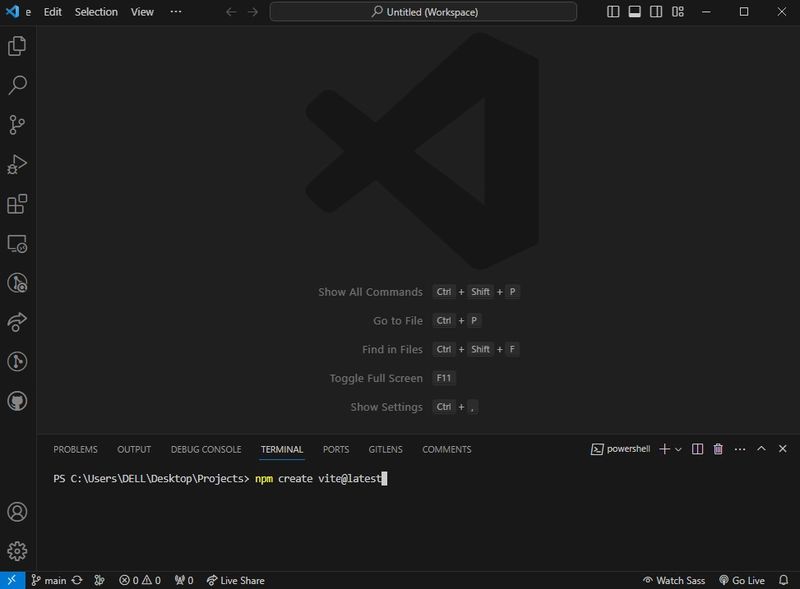Open the Manage settings gear
The width and height of the screenshot is (800, 589).
pos(17,551)
